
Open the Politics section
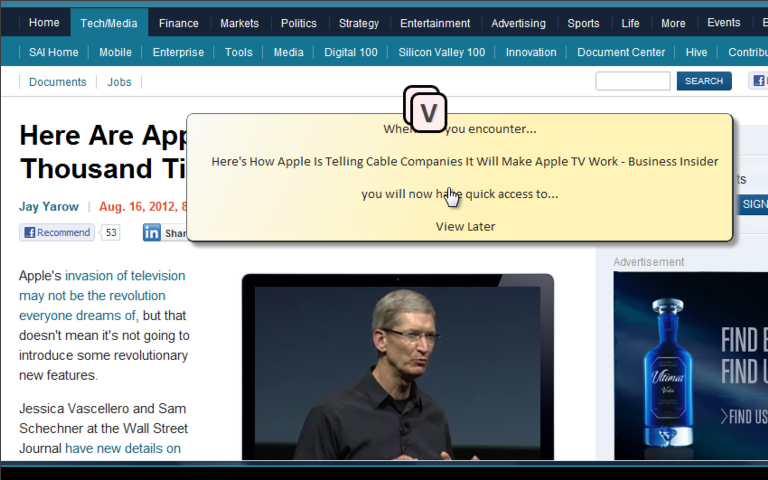(x=299, y=23)
